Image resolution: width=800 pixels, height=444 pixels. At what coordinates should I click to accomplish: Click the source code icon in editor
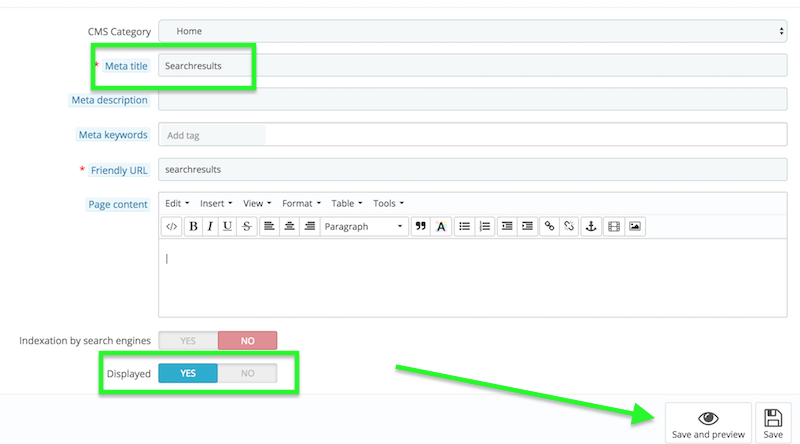(172, 227)
